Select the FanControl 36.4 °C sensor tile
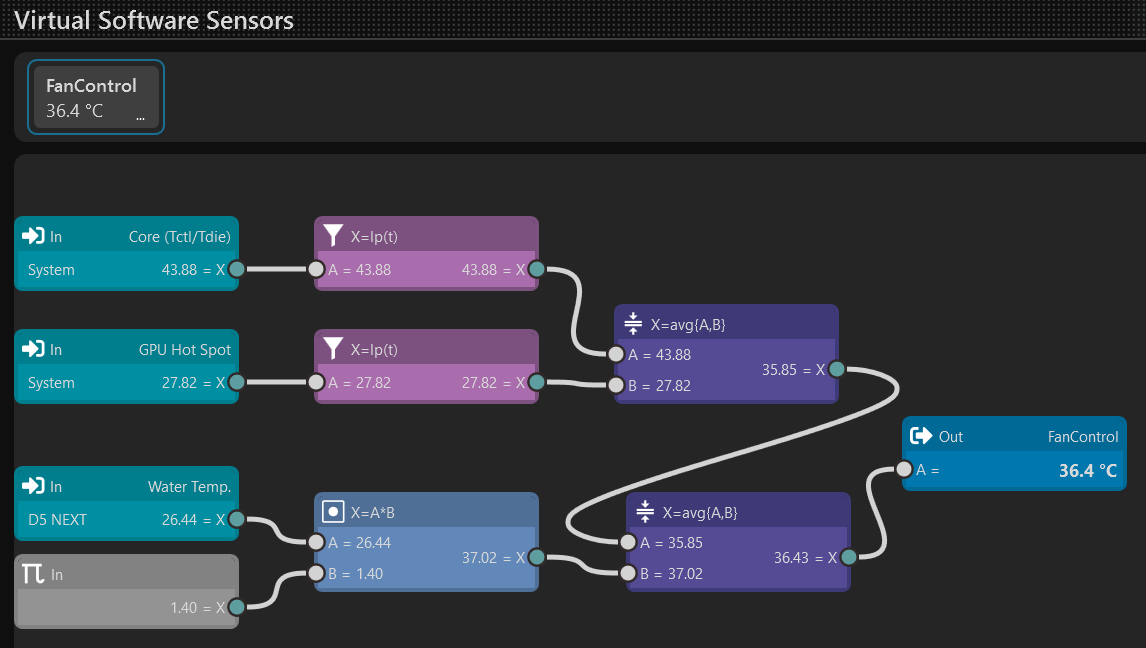Image resolution: width=1146 pixels, height=648 pixels. [92, 97]
